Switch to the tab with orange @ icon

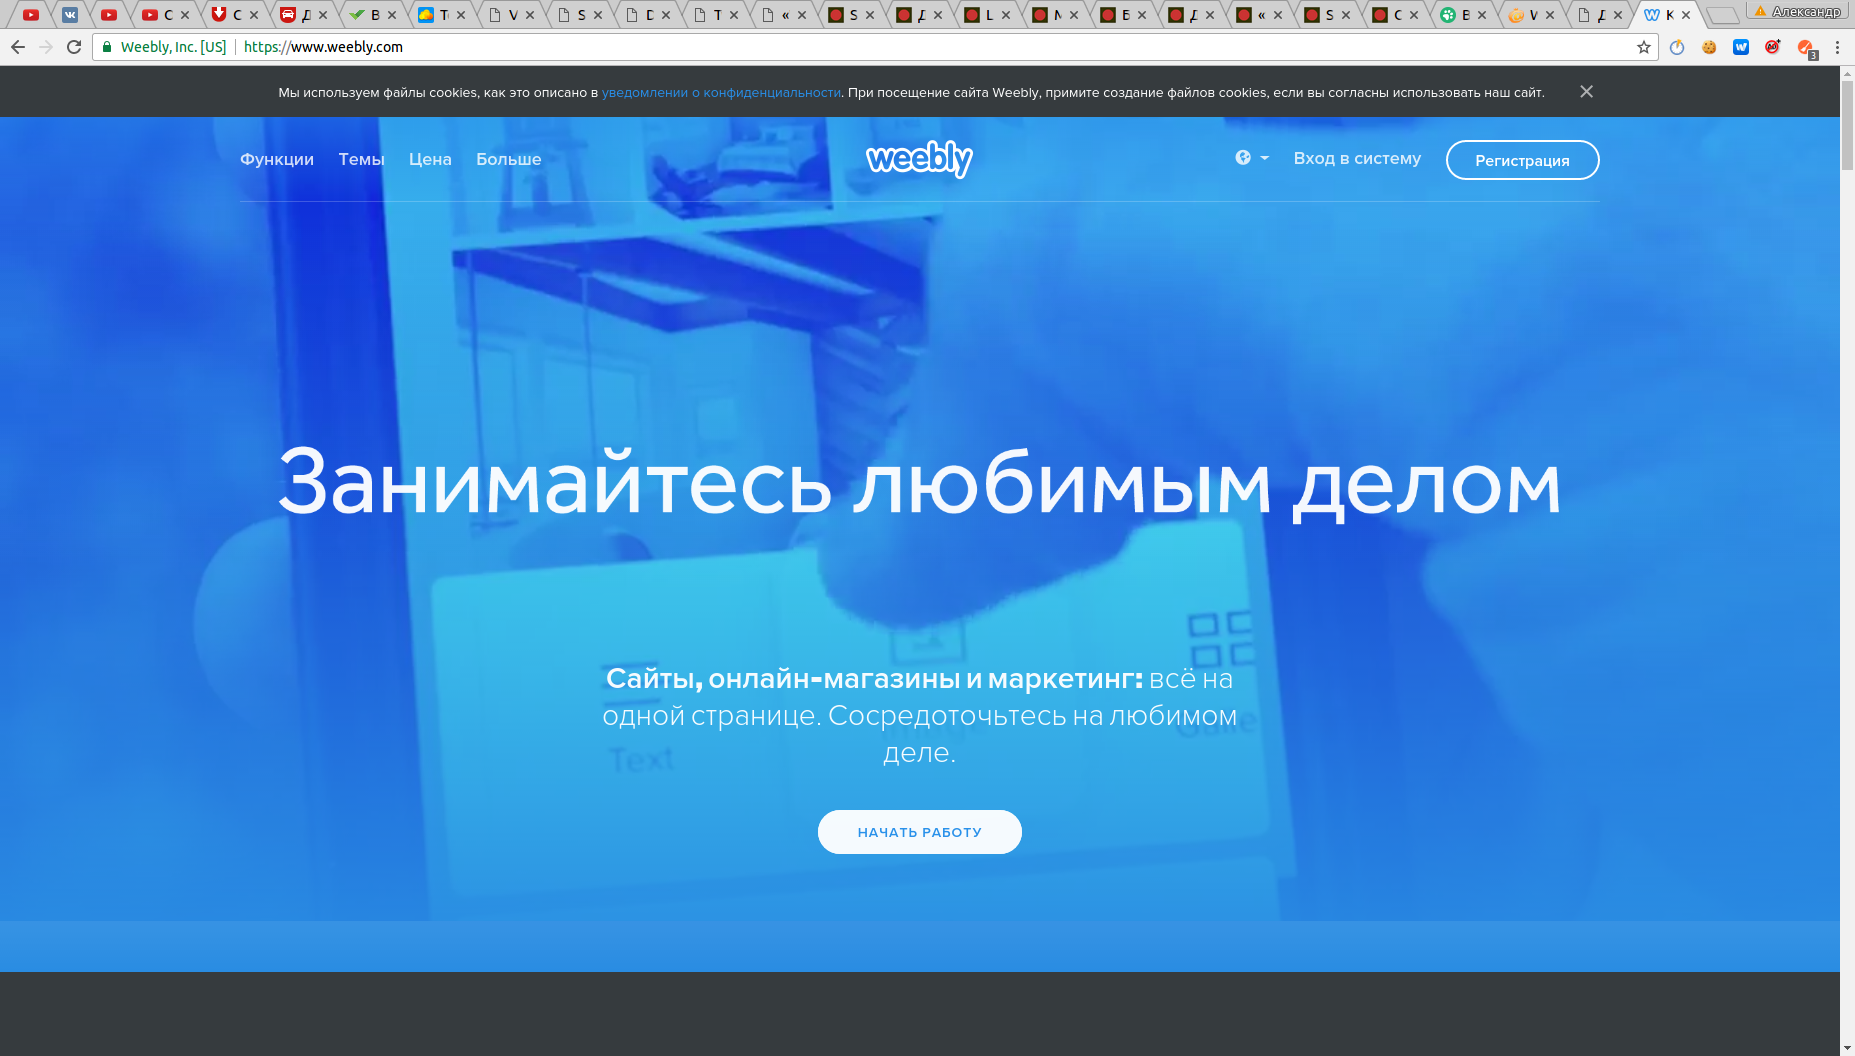coord(1531,15)
